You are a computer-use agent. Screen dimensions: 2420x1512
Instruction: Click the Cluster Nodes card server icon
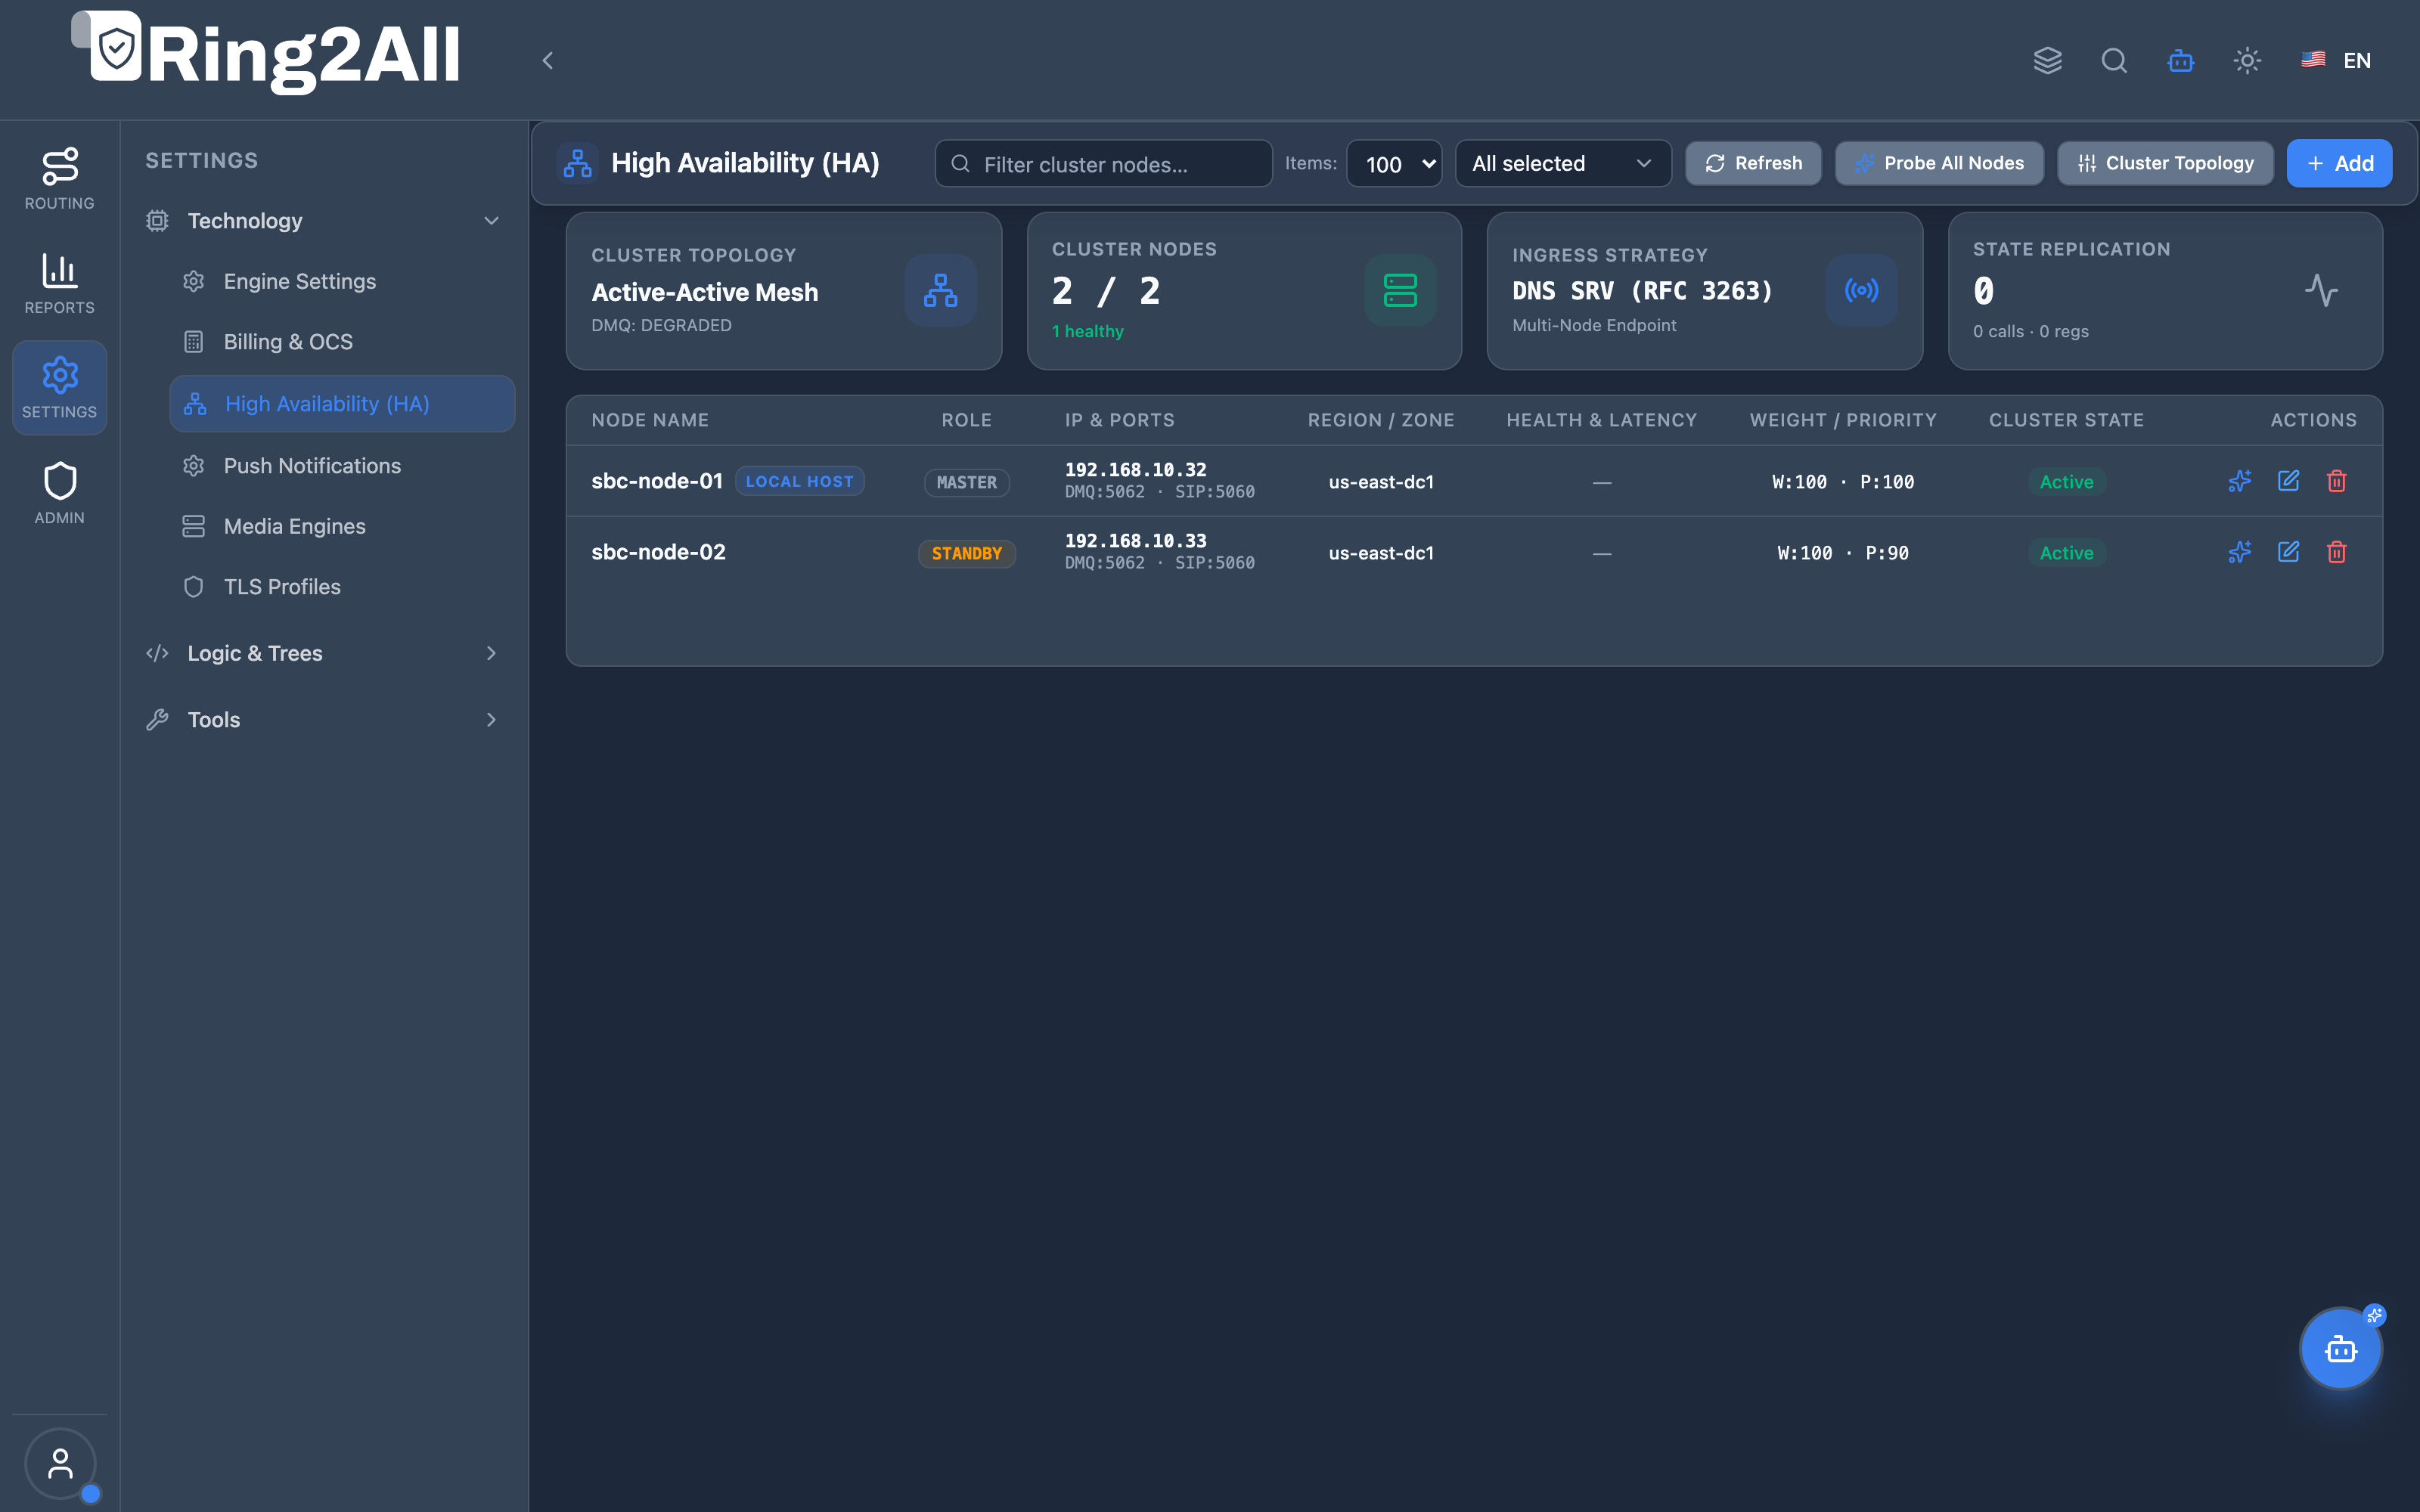[1400, 290]
